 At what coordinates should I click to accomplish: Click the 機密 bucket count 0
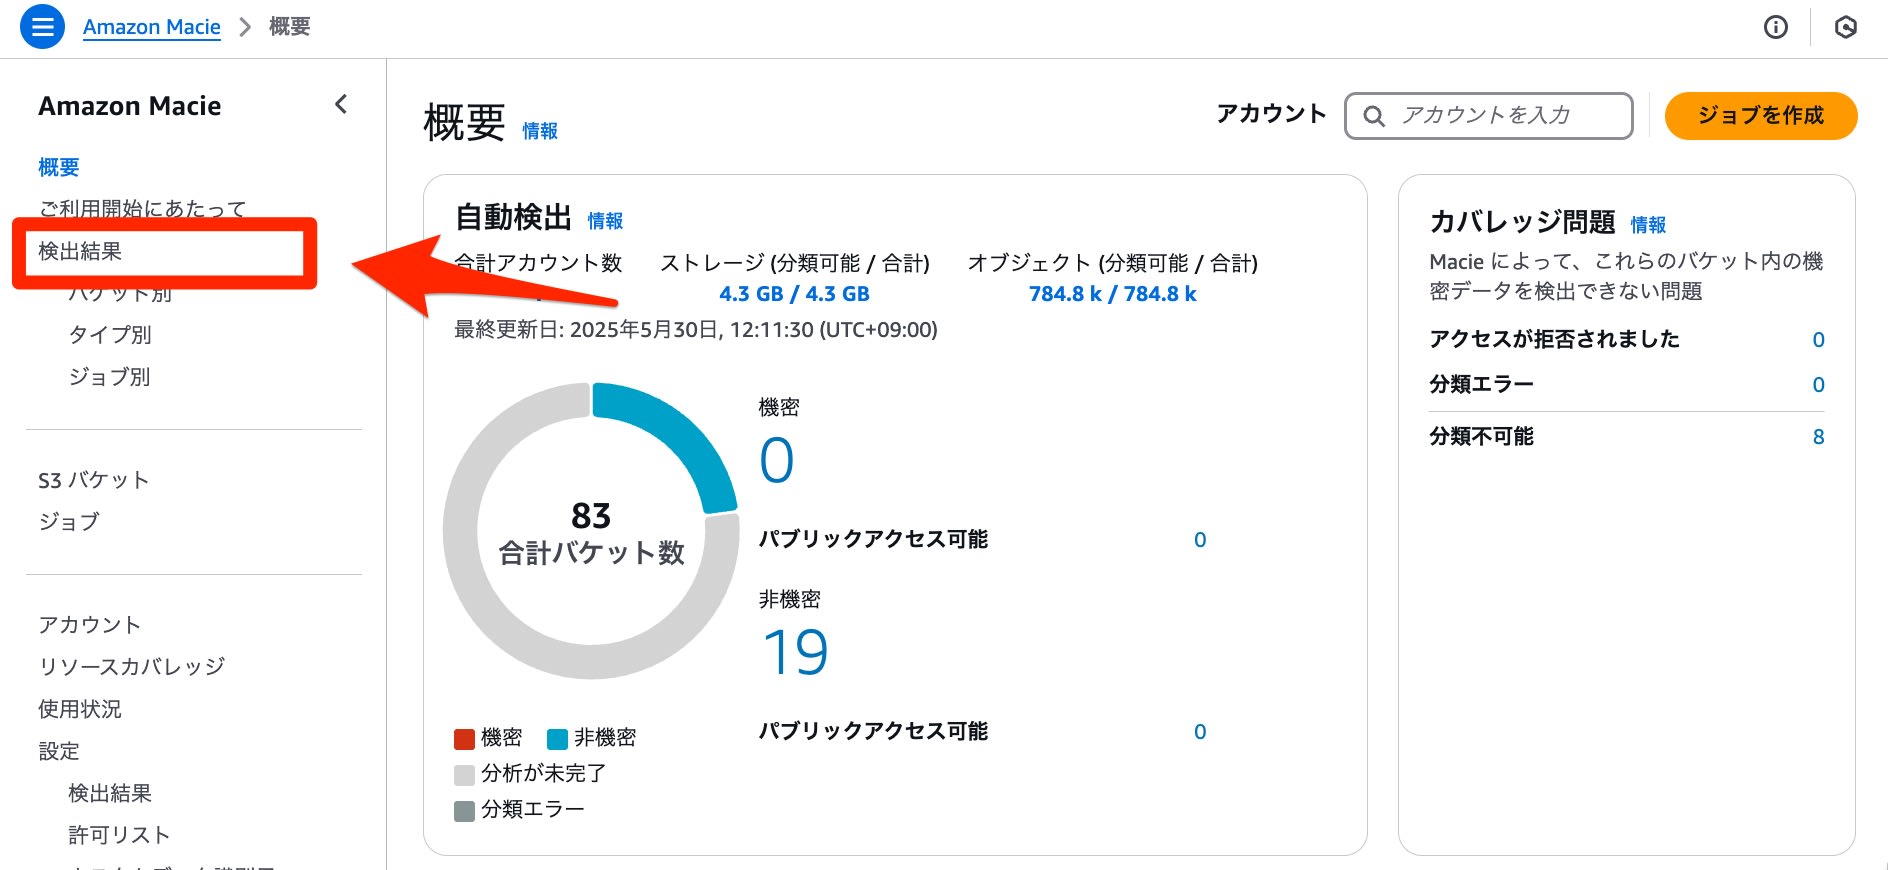tap(777, 460)
